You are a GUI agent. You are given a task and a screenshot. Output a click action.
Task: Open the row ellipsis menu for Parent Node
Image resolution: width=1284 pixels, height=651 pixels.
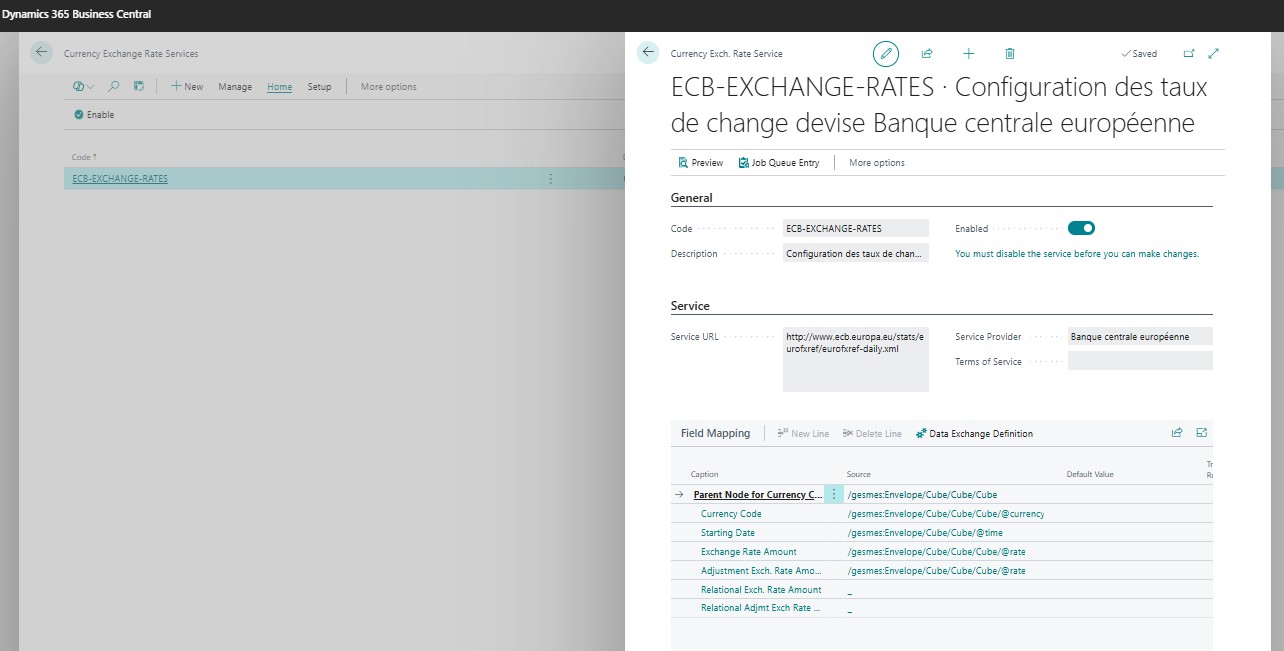[833, 494]
